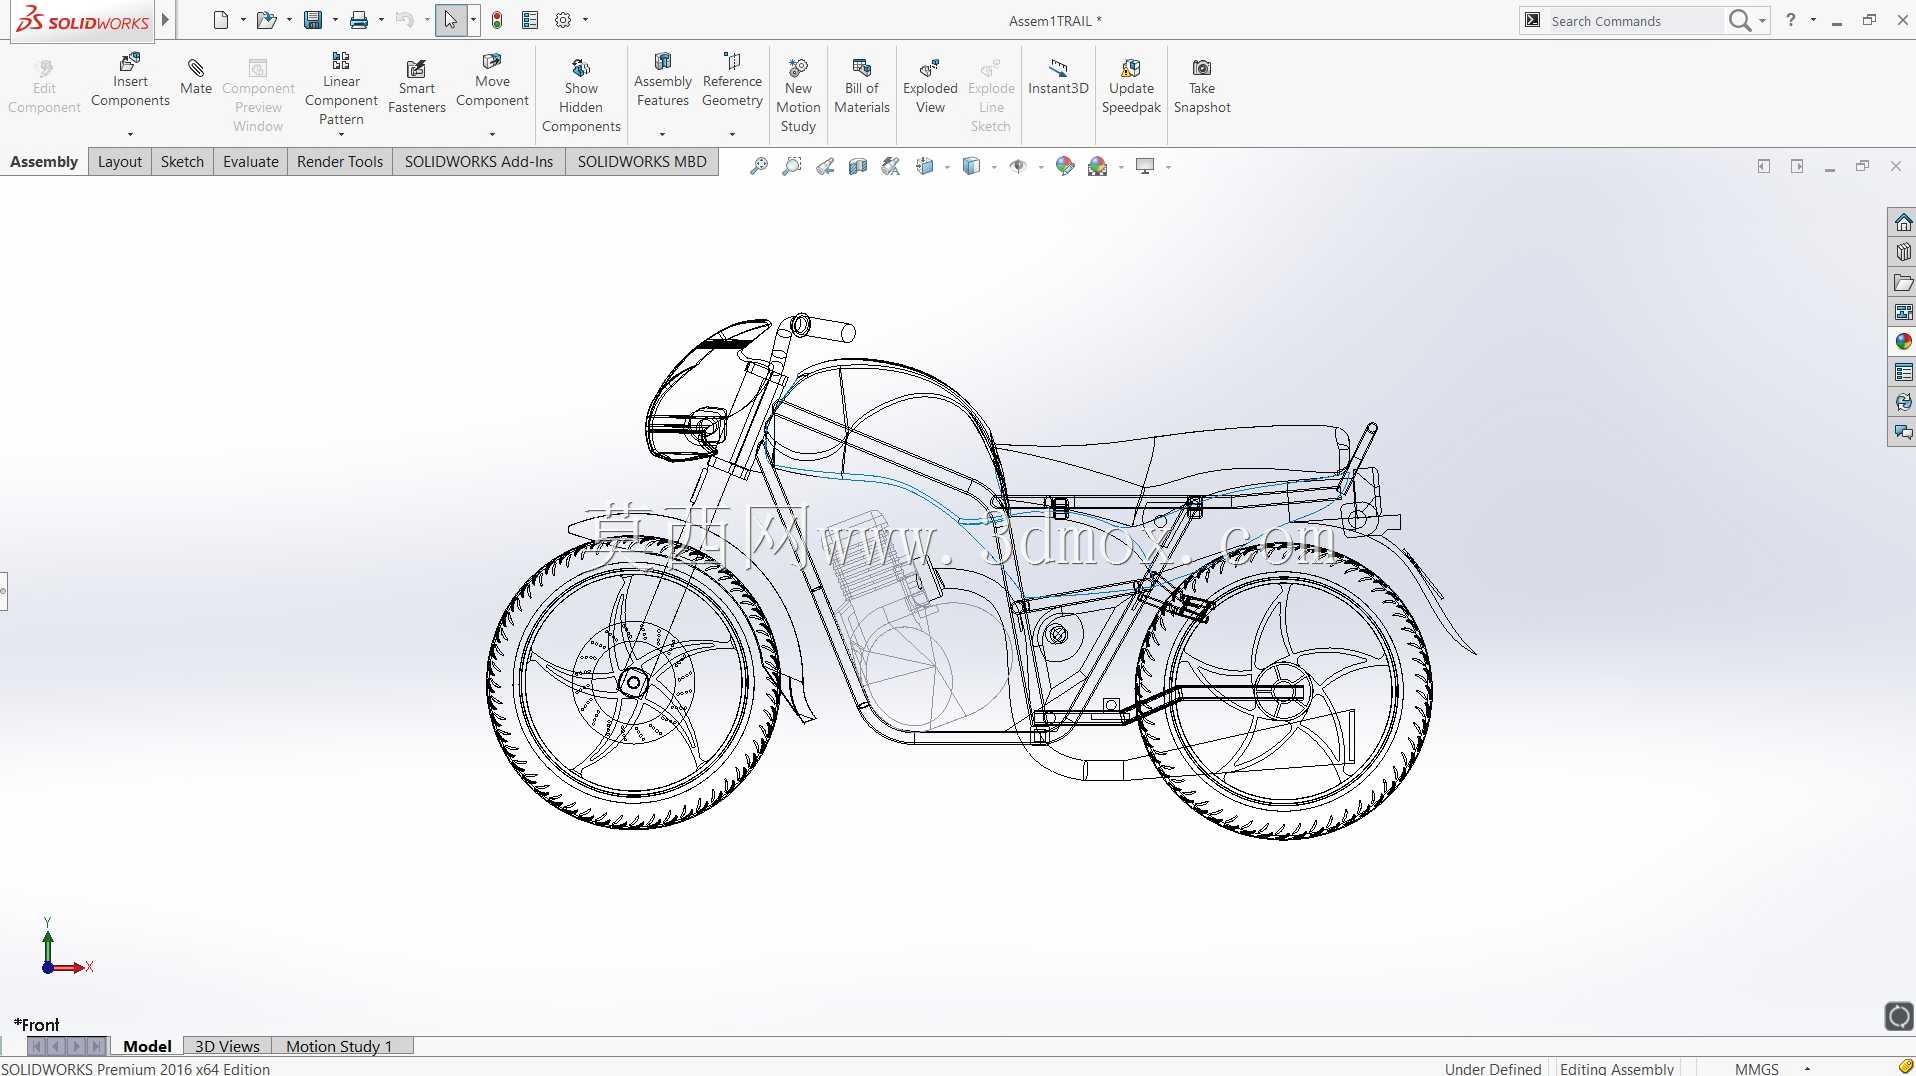Click the Zoom to Fit icon

759,166
